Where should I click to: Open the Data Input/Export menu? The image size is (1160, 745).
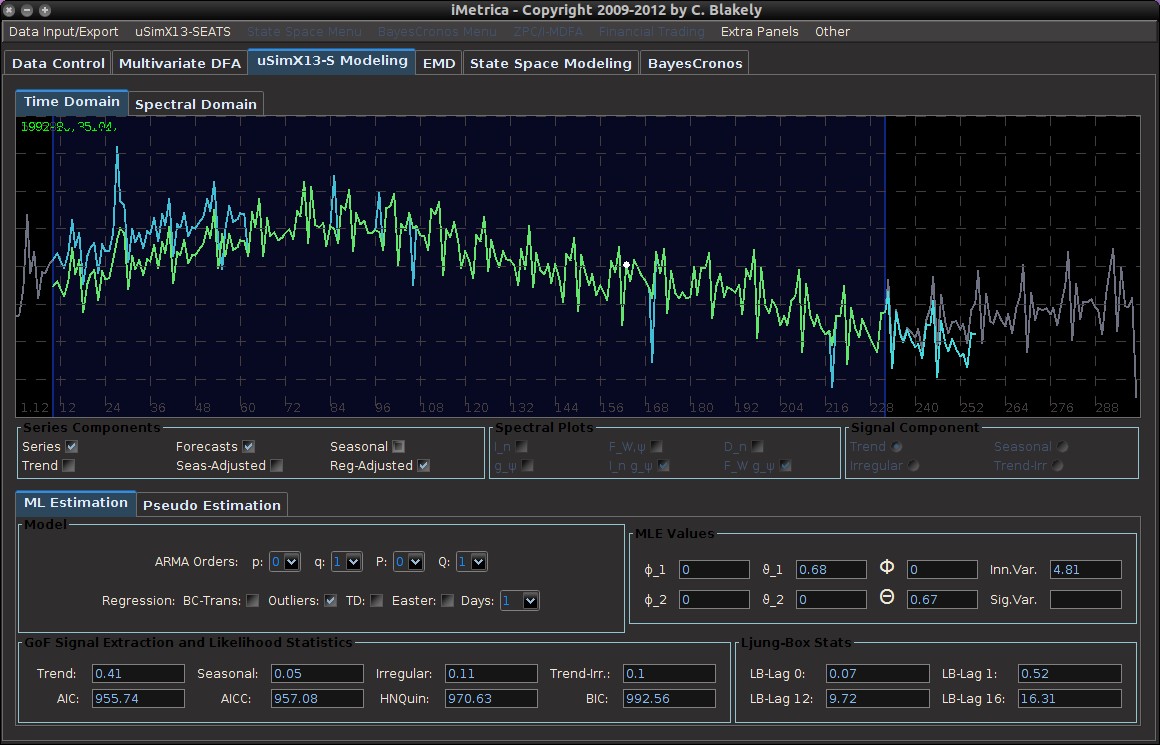point(63,32)
